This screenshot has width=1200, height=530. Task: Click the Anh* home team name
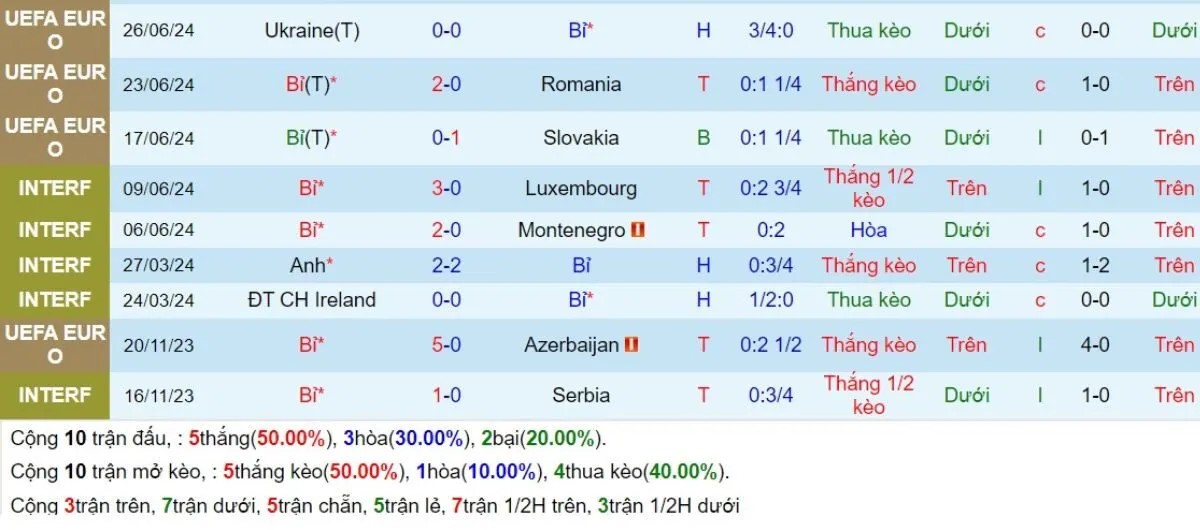click(312, 265)
